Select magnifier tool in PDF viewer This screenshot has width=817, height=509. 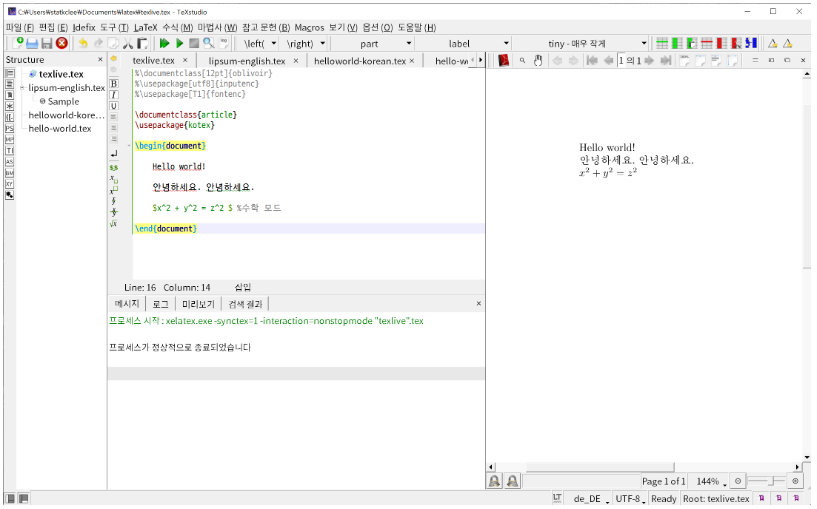tap(522, 60)
